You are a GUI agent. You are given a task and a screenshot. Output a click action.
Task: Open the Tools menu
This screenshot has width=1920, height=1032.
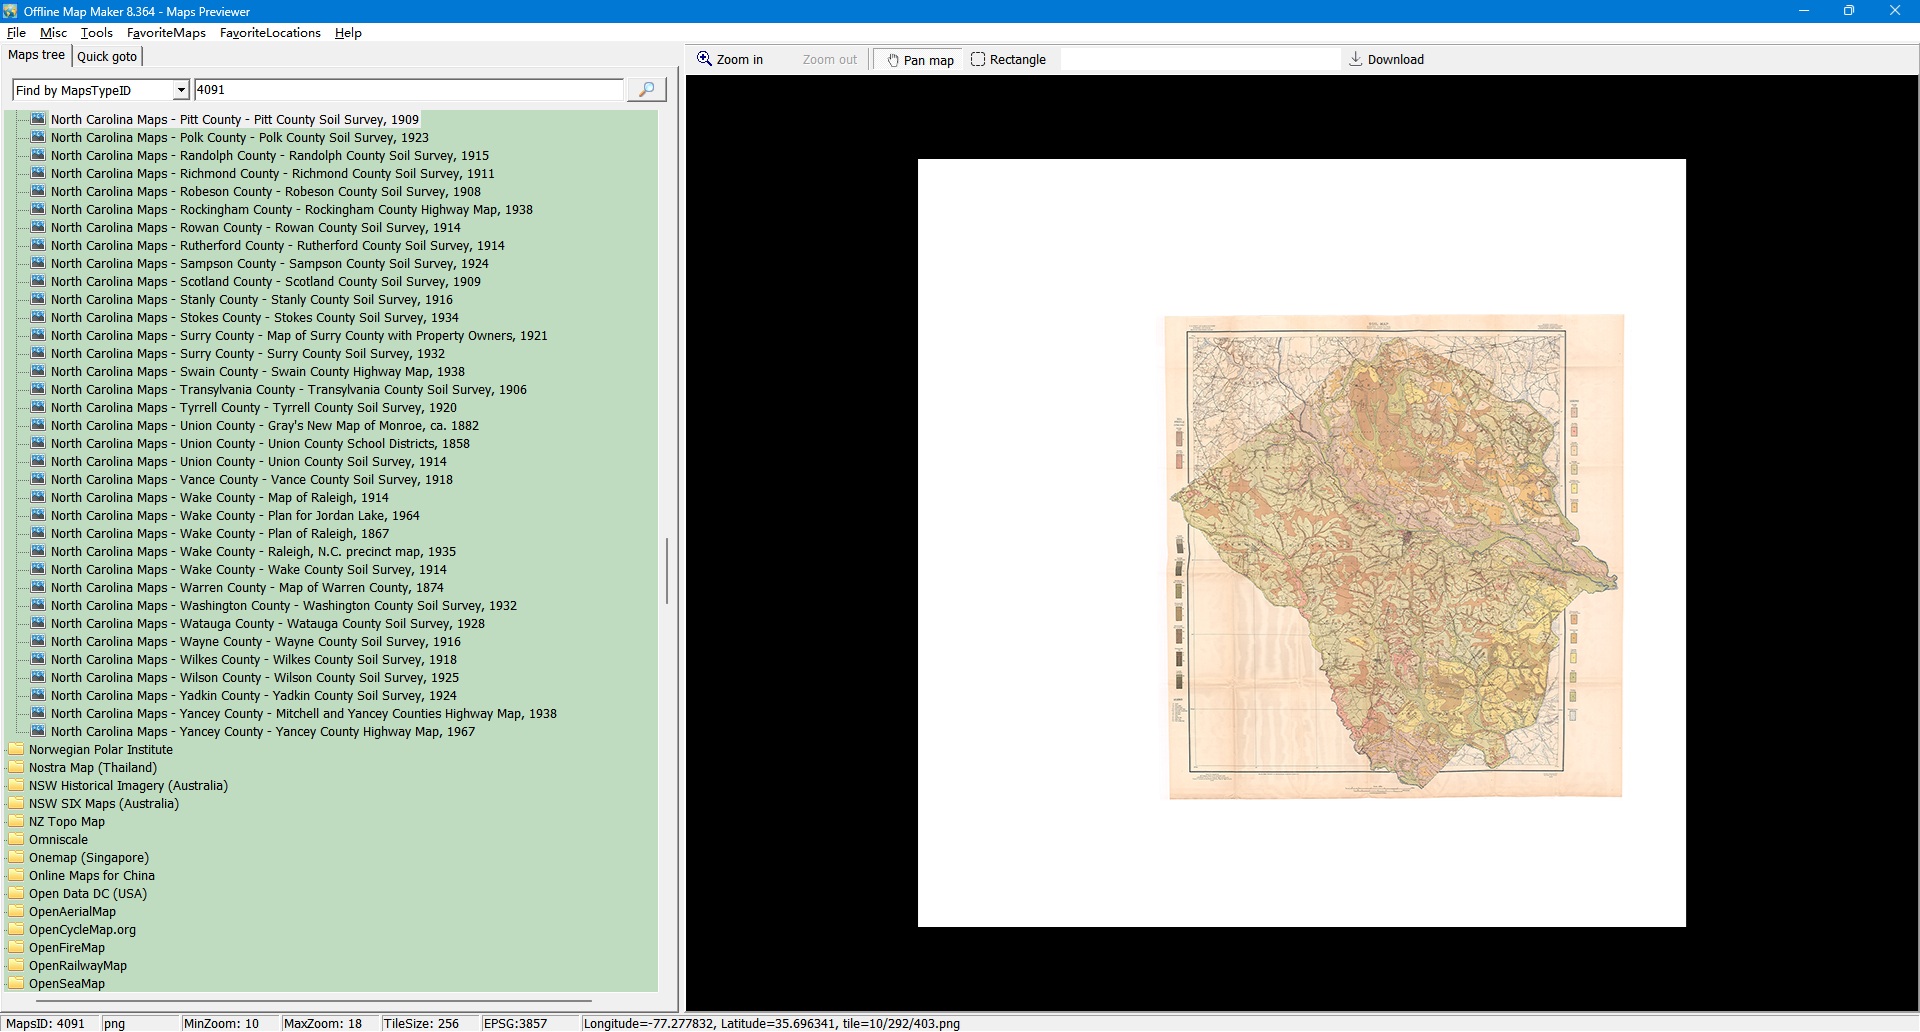(96, 33)
